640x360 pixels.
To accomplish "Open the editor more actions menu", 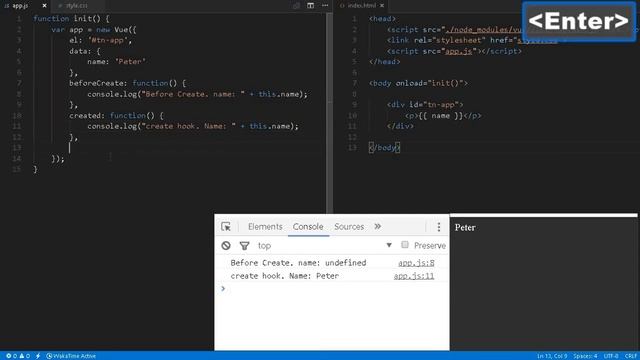I will pos(325,5).
